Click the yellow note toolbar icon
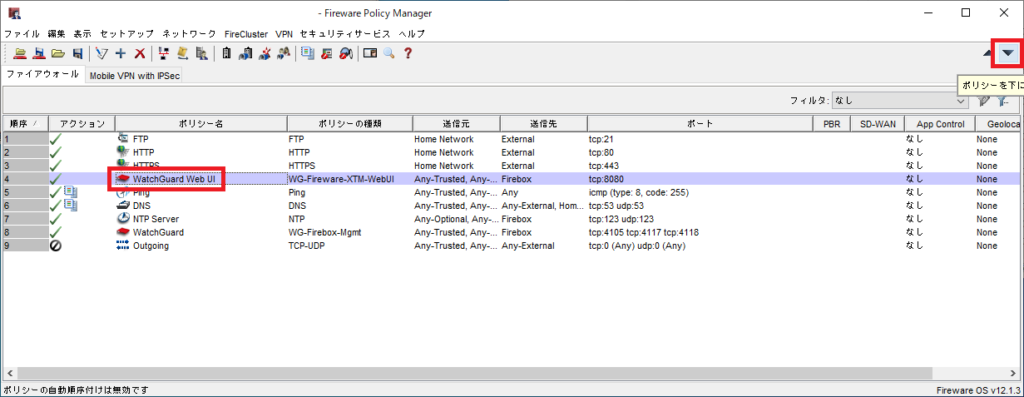Image resolution: width=1024 pixels, height=397 pixels. click(184, 54)
